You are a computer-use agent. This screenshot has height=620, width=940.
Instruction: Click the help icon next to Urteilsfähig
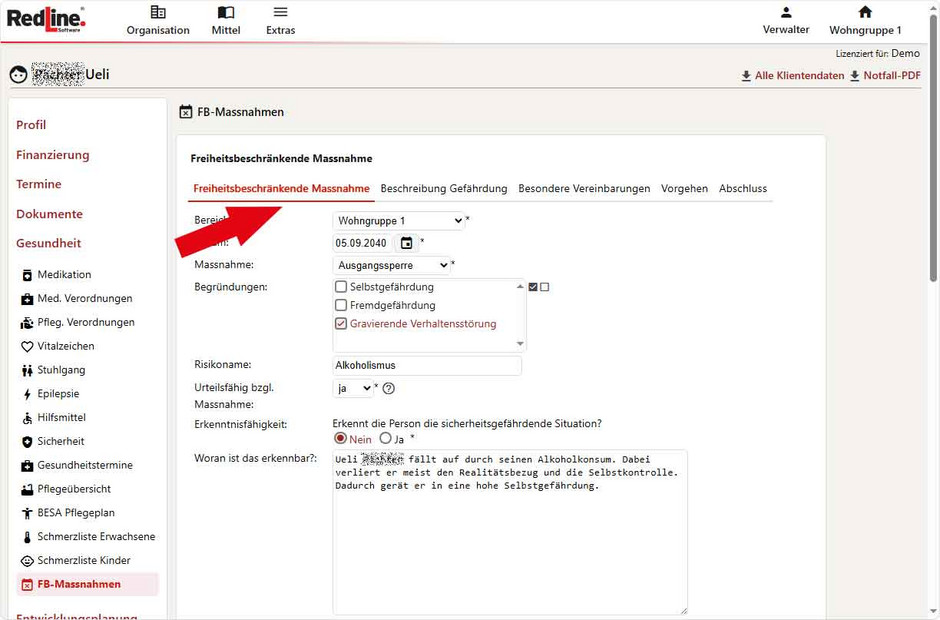(x=388, y=388)
